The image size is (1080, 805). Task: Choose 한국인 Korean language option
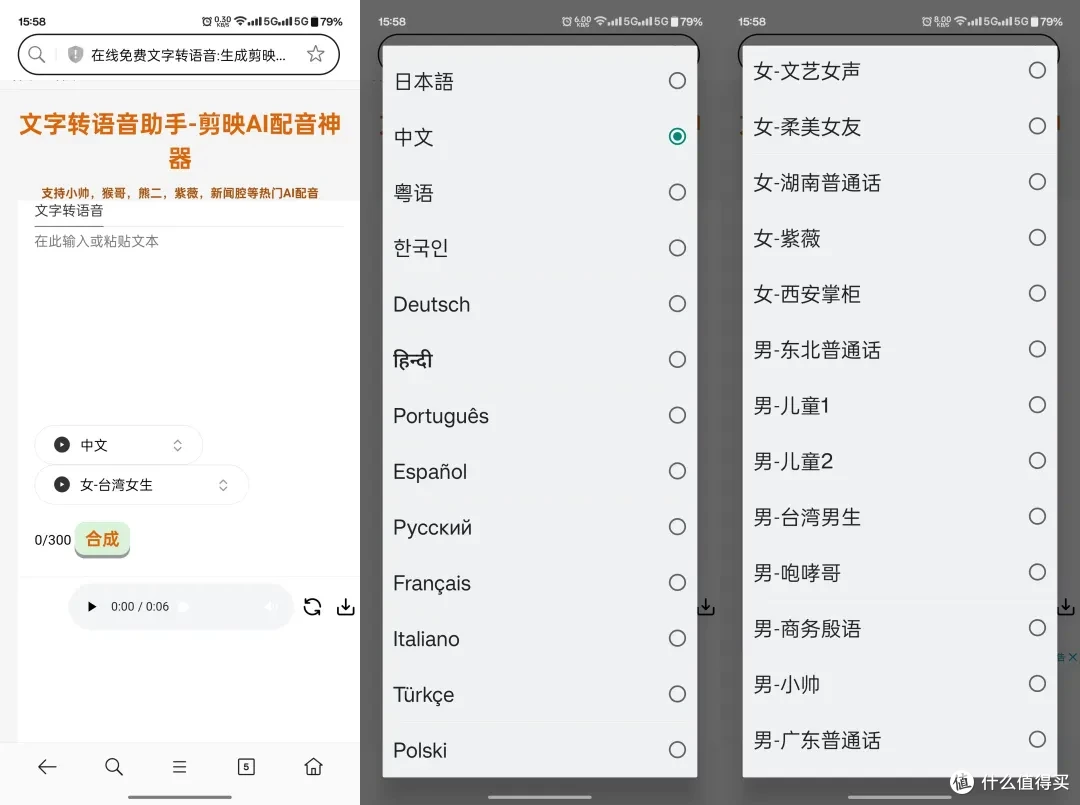540,248
